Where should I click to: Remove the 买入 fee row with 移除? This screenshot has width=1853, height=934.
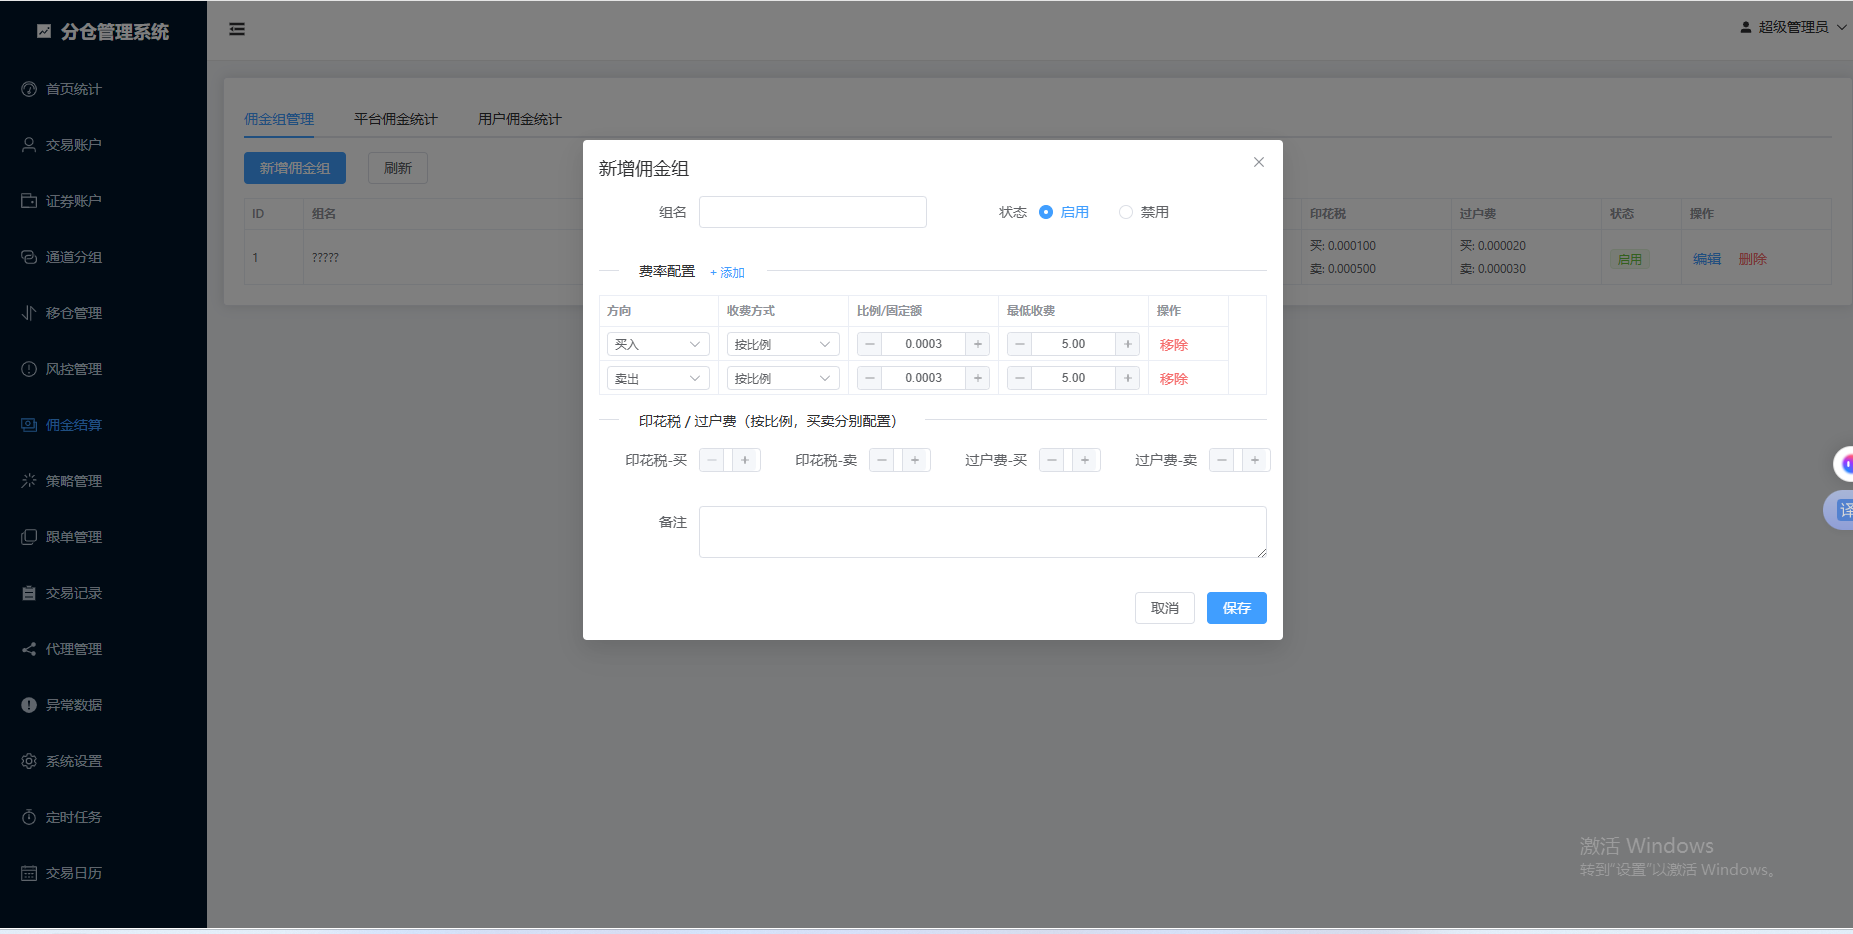[x=1174, y=345]
